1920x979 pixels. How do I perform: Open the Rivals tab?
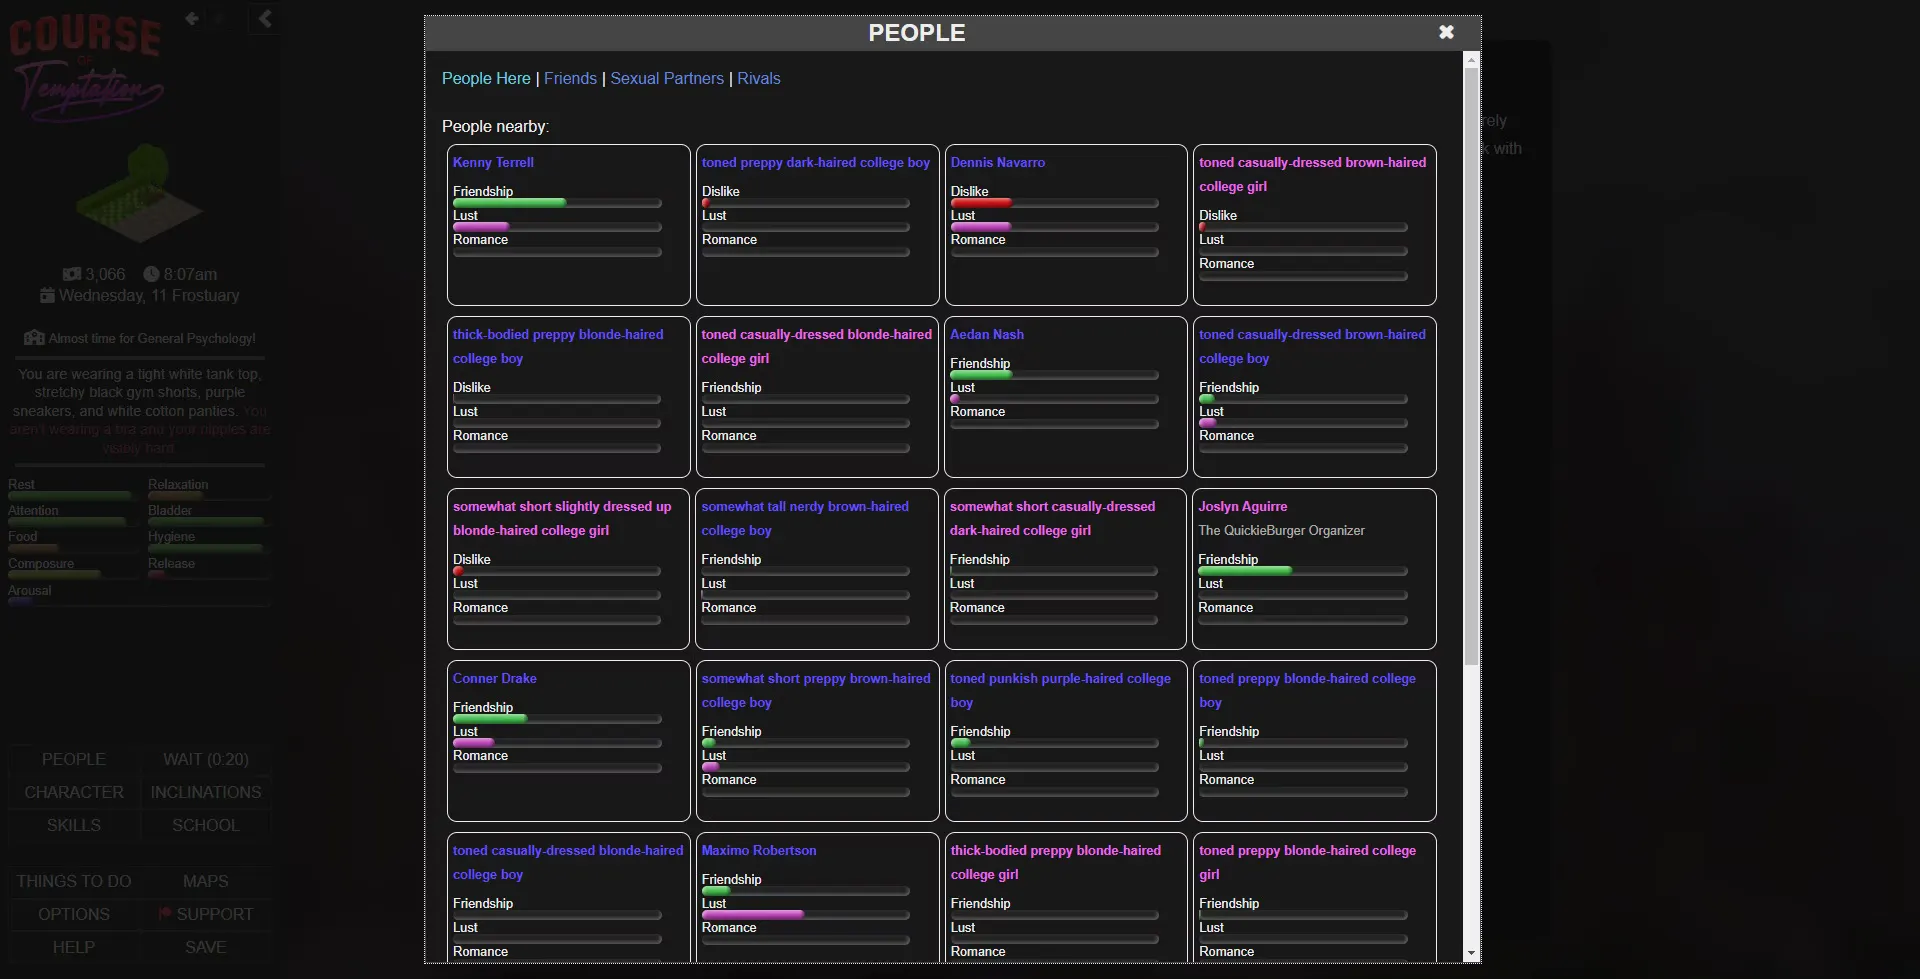[759, 78]
